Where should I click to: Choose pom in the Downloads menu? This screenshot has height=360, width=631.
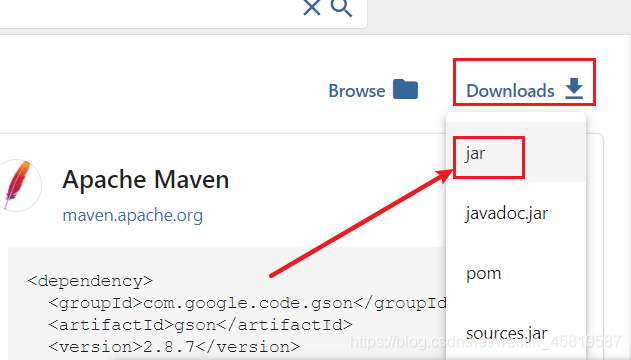[x=516, y=273]
